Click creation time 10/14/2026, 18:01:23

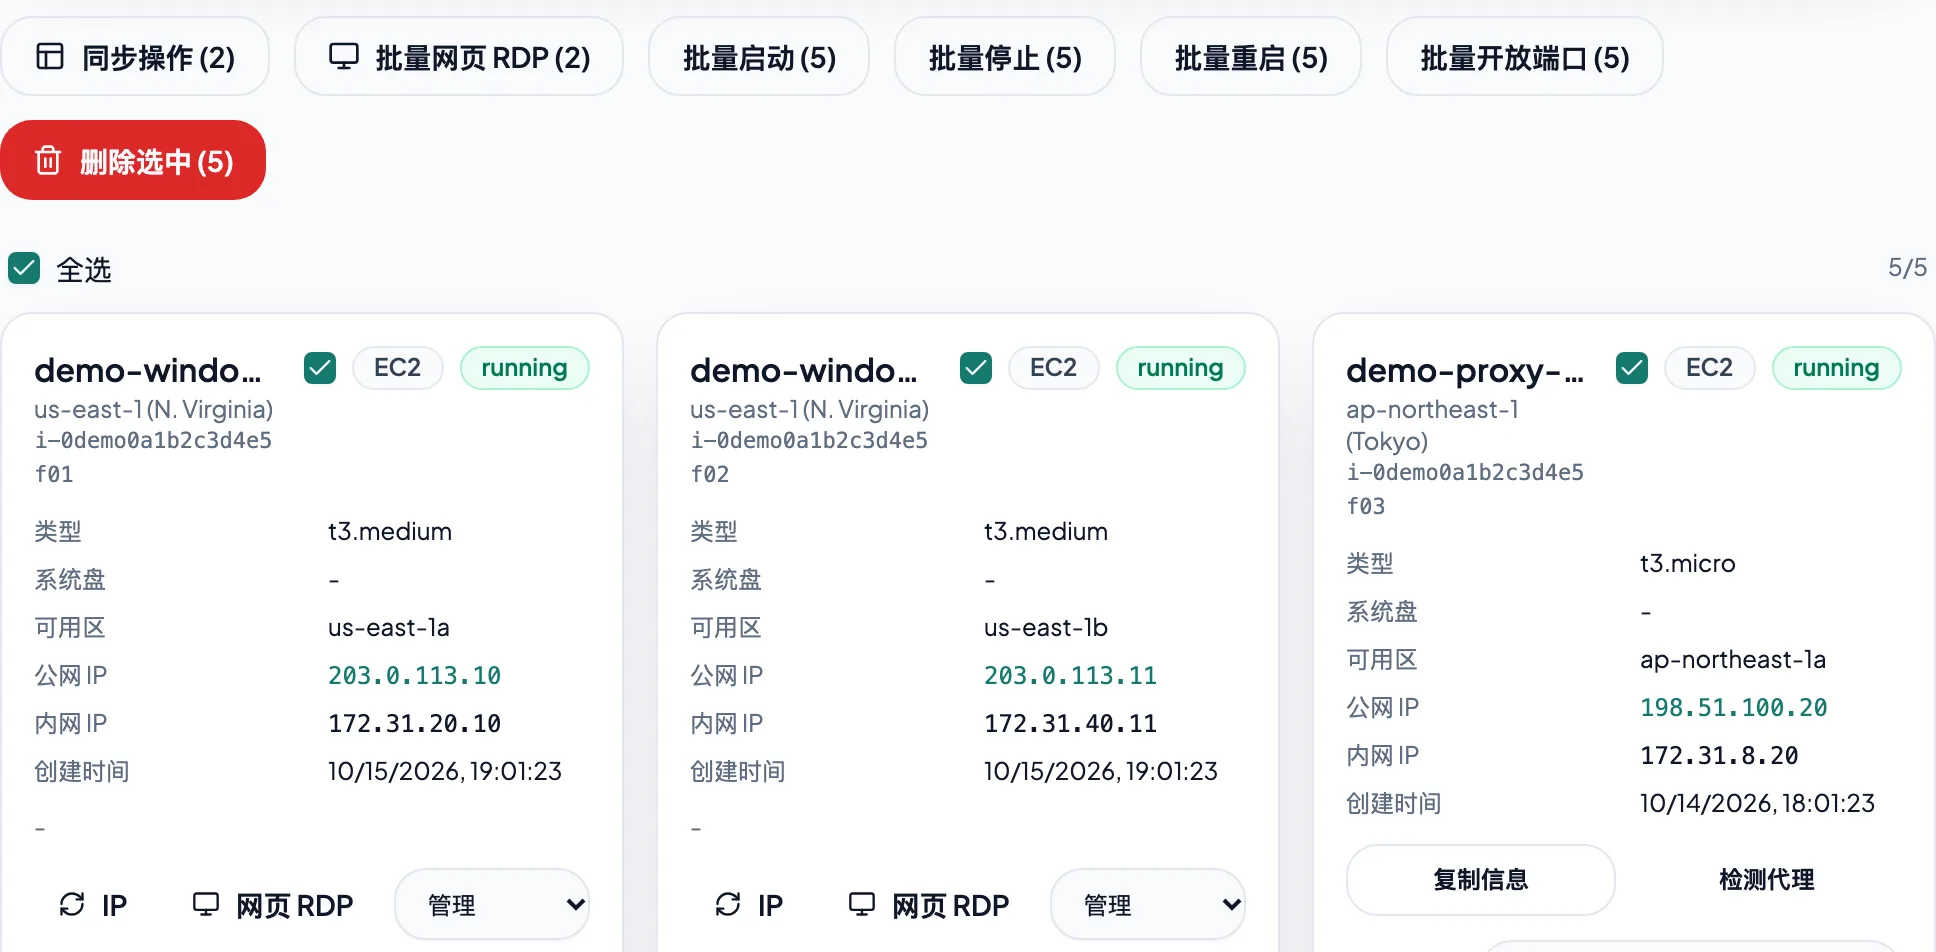(1757, 804)
